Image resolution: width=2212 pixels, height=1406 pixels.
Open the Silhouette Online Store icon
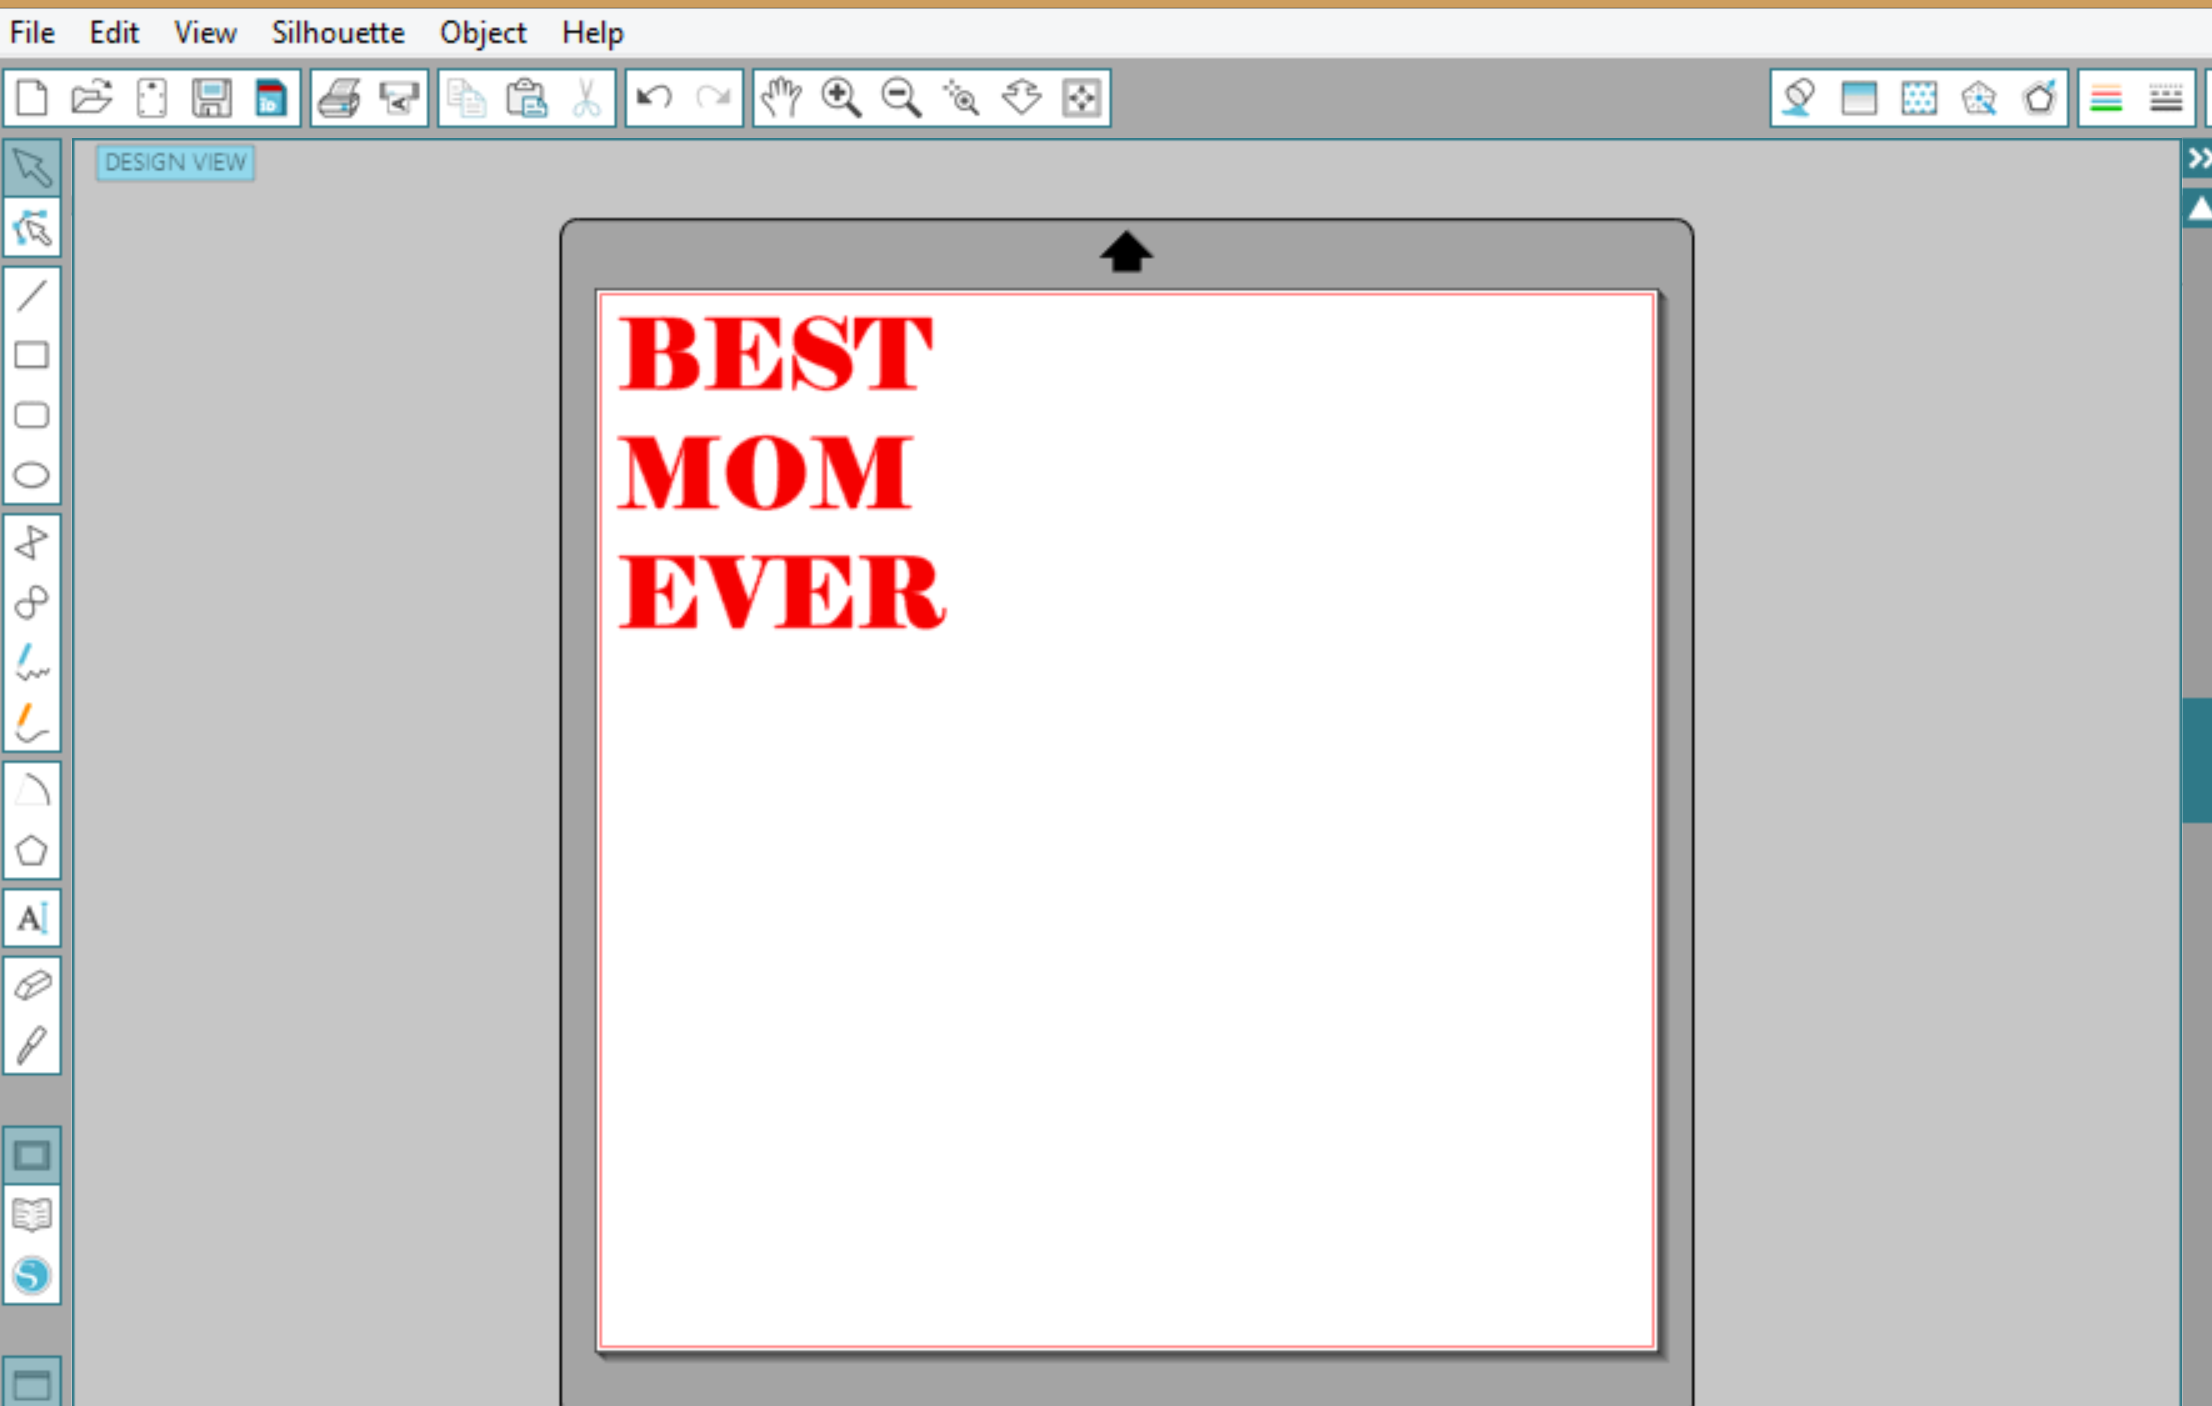pyautogui.click(x=32, y=1276)
